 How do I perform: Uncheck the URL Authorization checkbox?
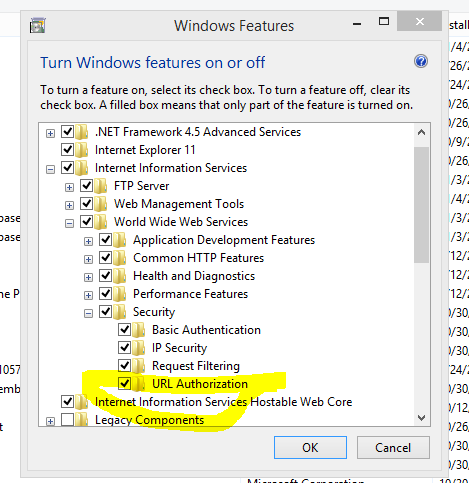click(x=125, y=384)
